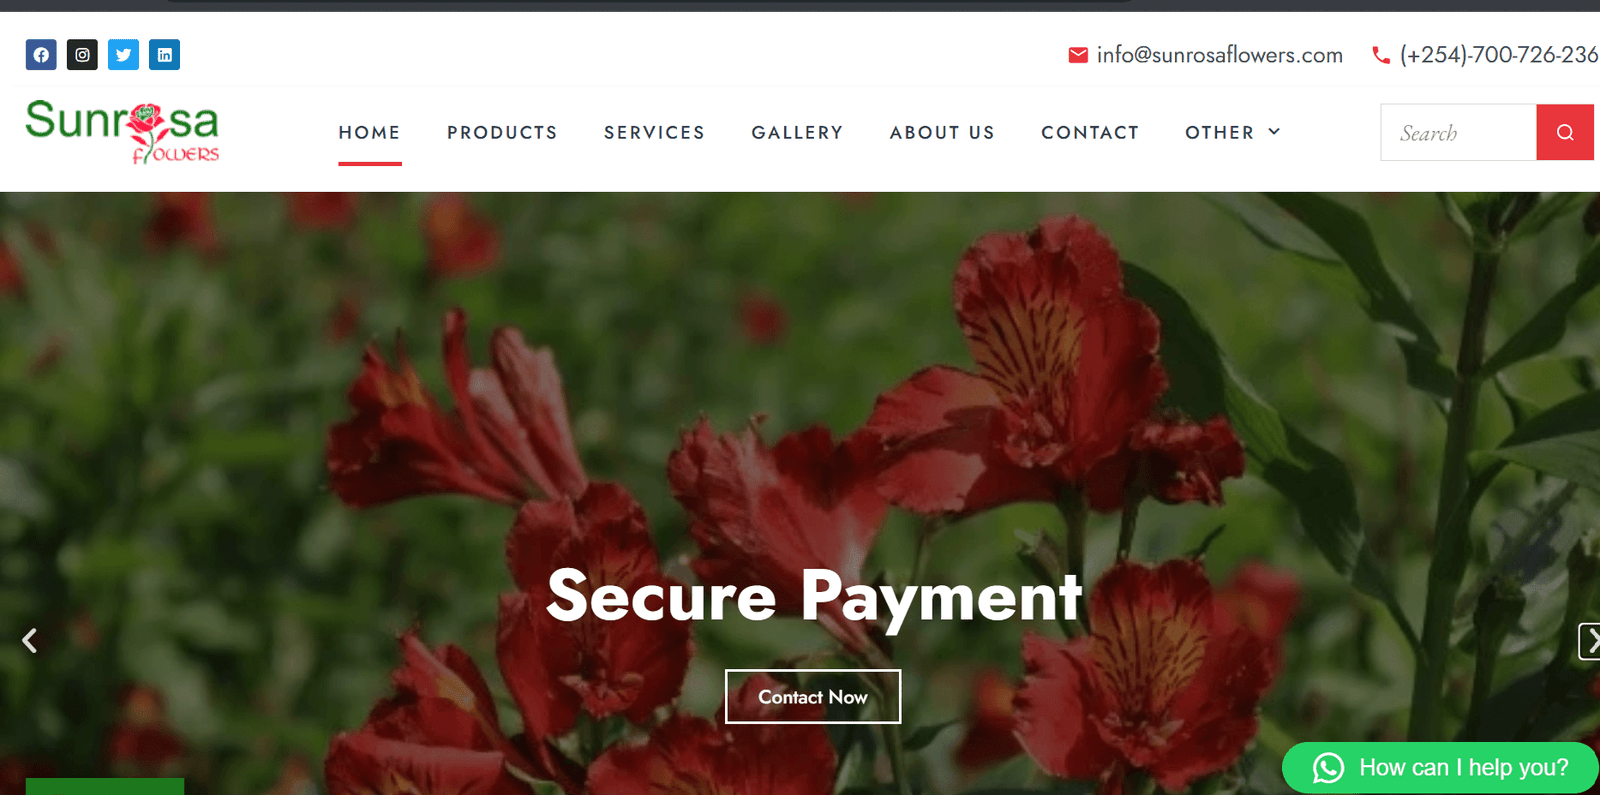Screen dimensions: 1600x795
Task: Go to the SERVICES page
Action: [654, 132]
